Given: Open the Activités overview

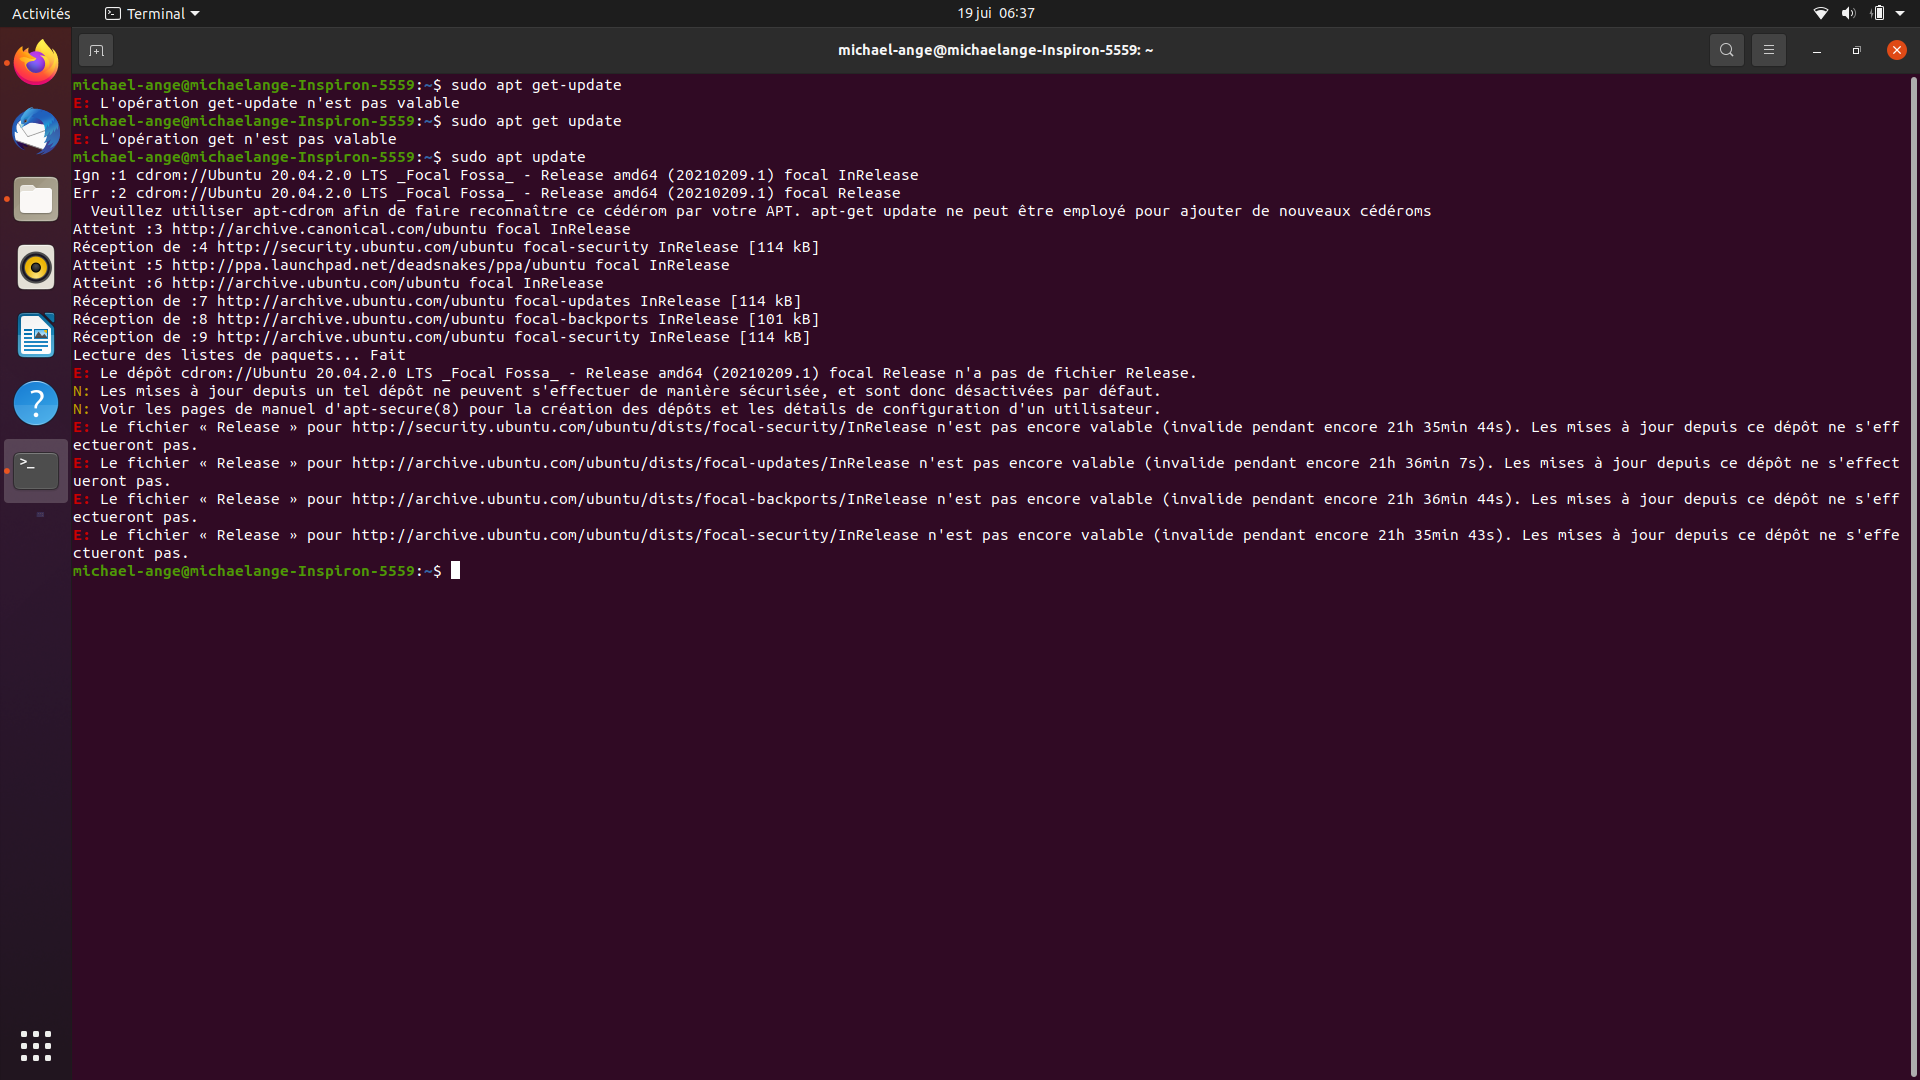Looking at the screenshot, I should tap(41, 13).
